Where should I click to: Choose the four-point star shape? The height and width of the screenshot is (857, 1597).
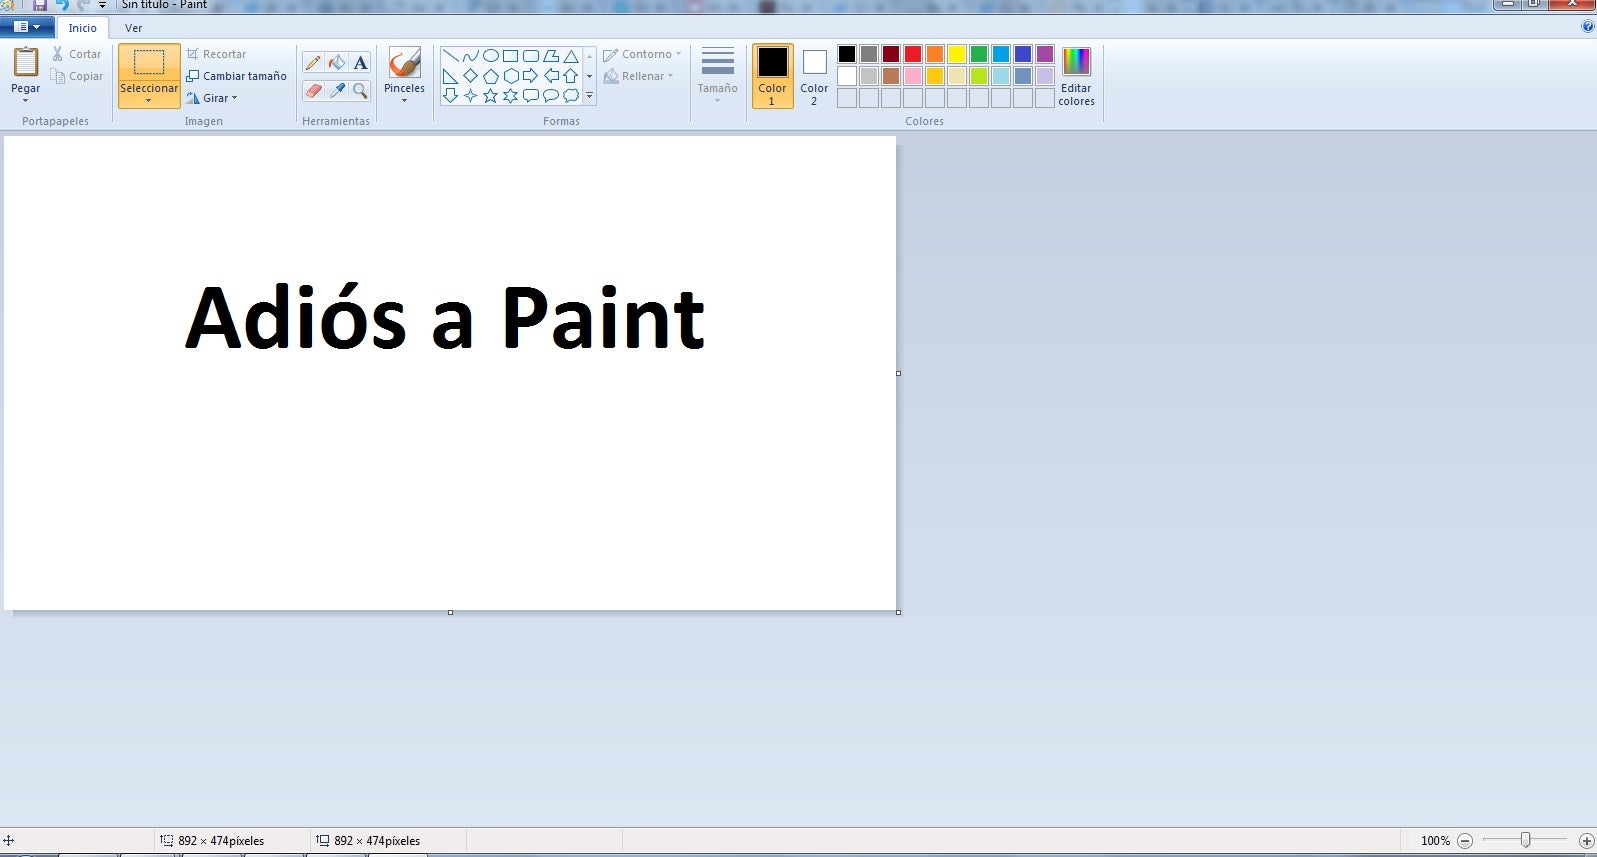[471, 96]
